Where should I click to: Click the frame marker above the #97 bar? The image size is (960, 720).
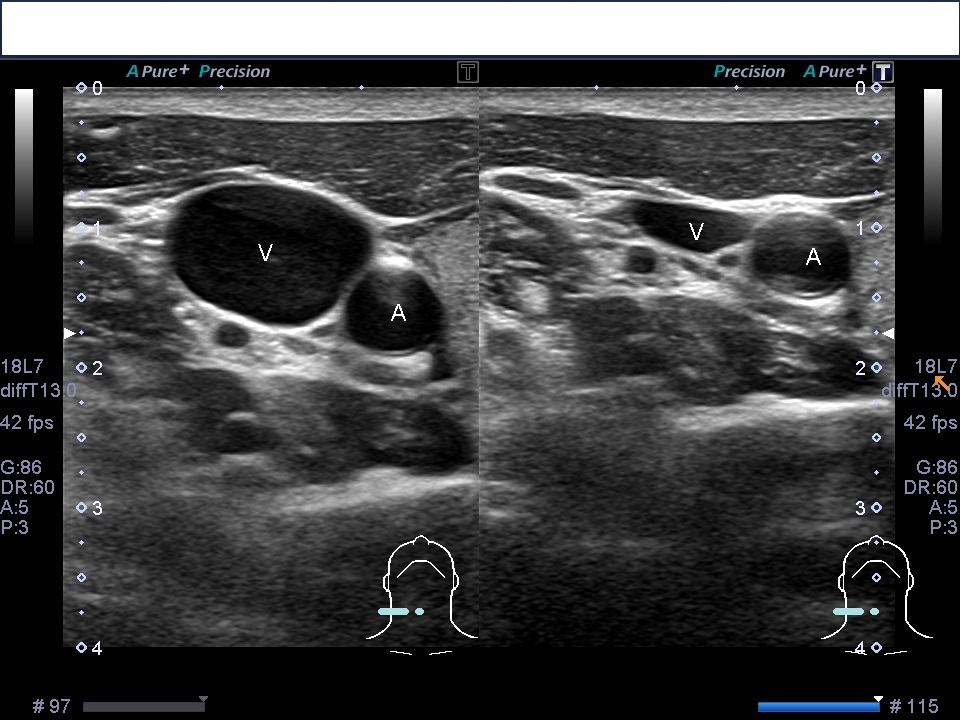point(203,699)
